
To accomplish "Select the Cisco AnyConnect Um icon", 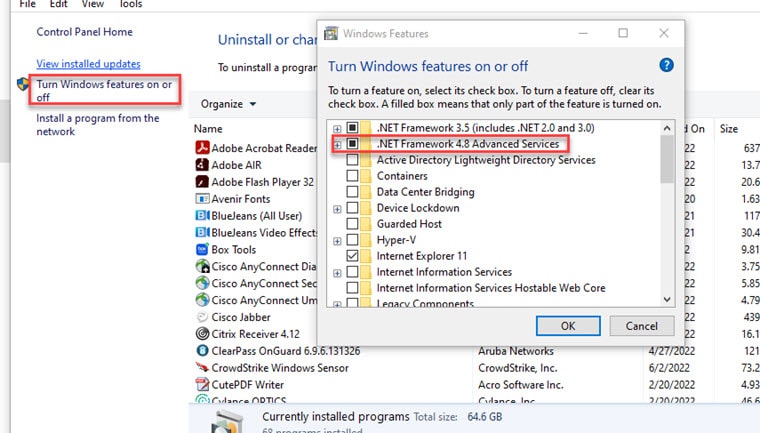I will coord(202,300).
